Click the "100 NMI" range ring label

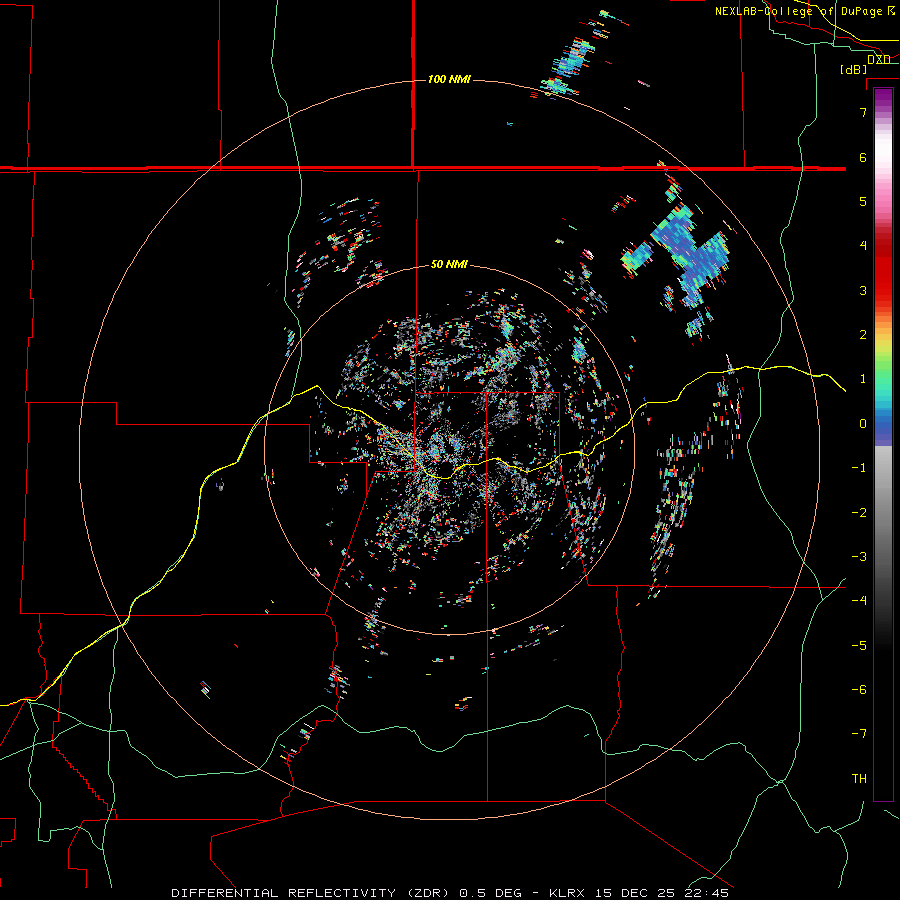tap(449, 79)
